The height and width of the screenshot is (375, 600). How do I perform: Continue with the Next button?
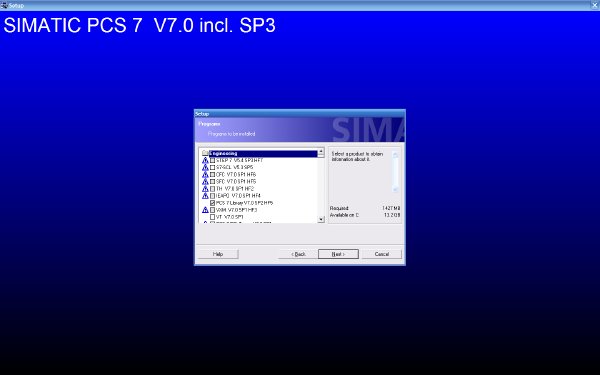pos(338,254)
